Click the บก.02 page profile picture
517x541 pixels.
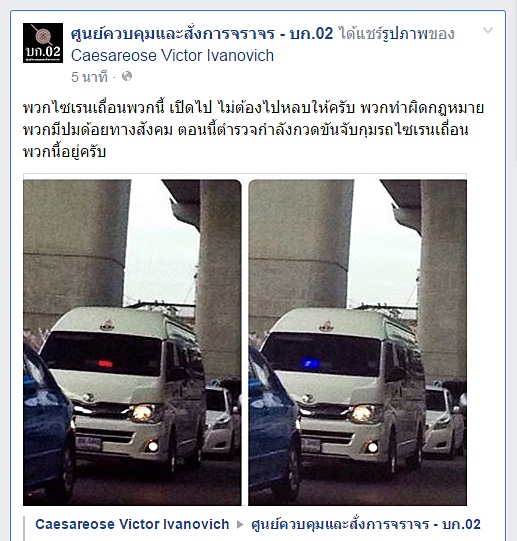43,43
